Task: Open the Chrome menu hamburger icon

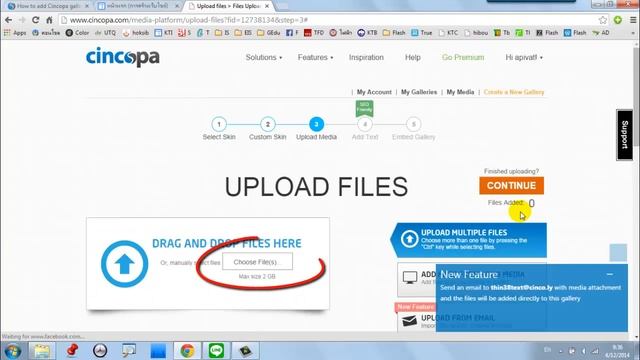Action: tap(633, 20)
